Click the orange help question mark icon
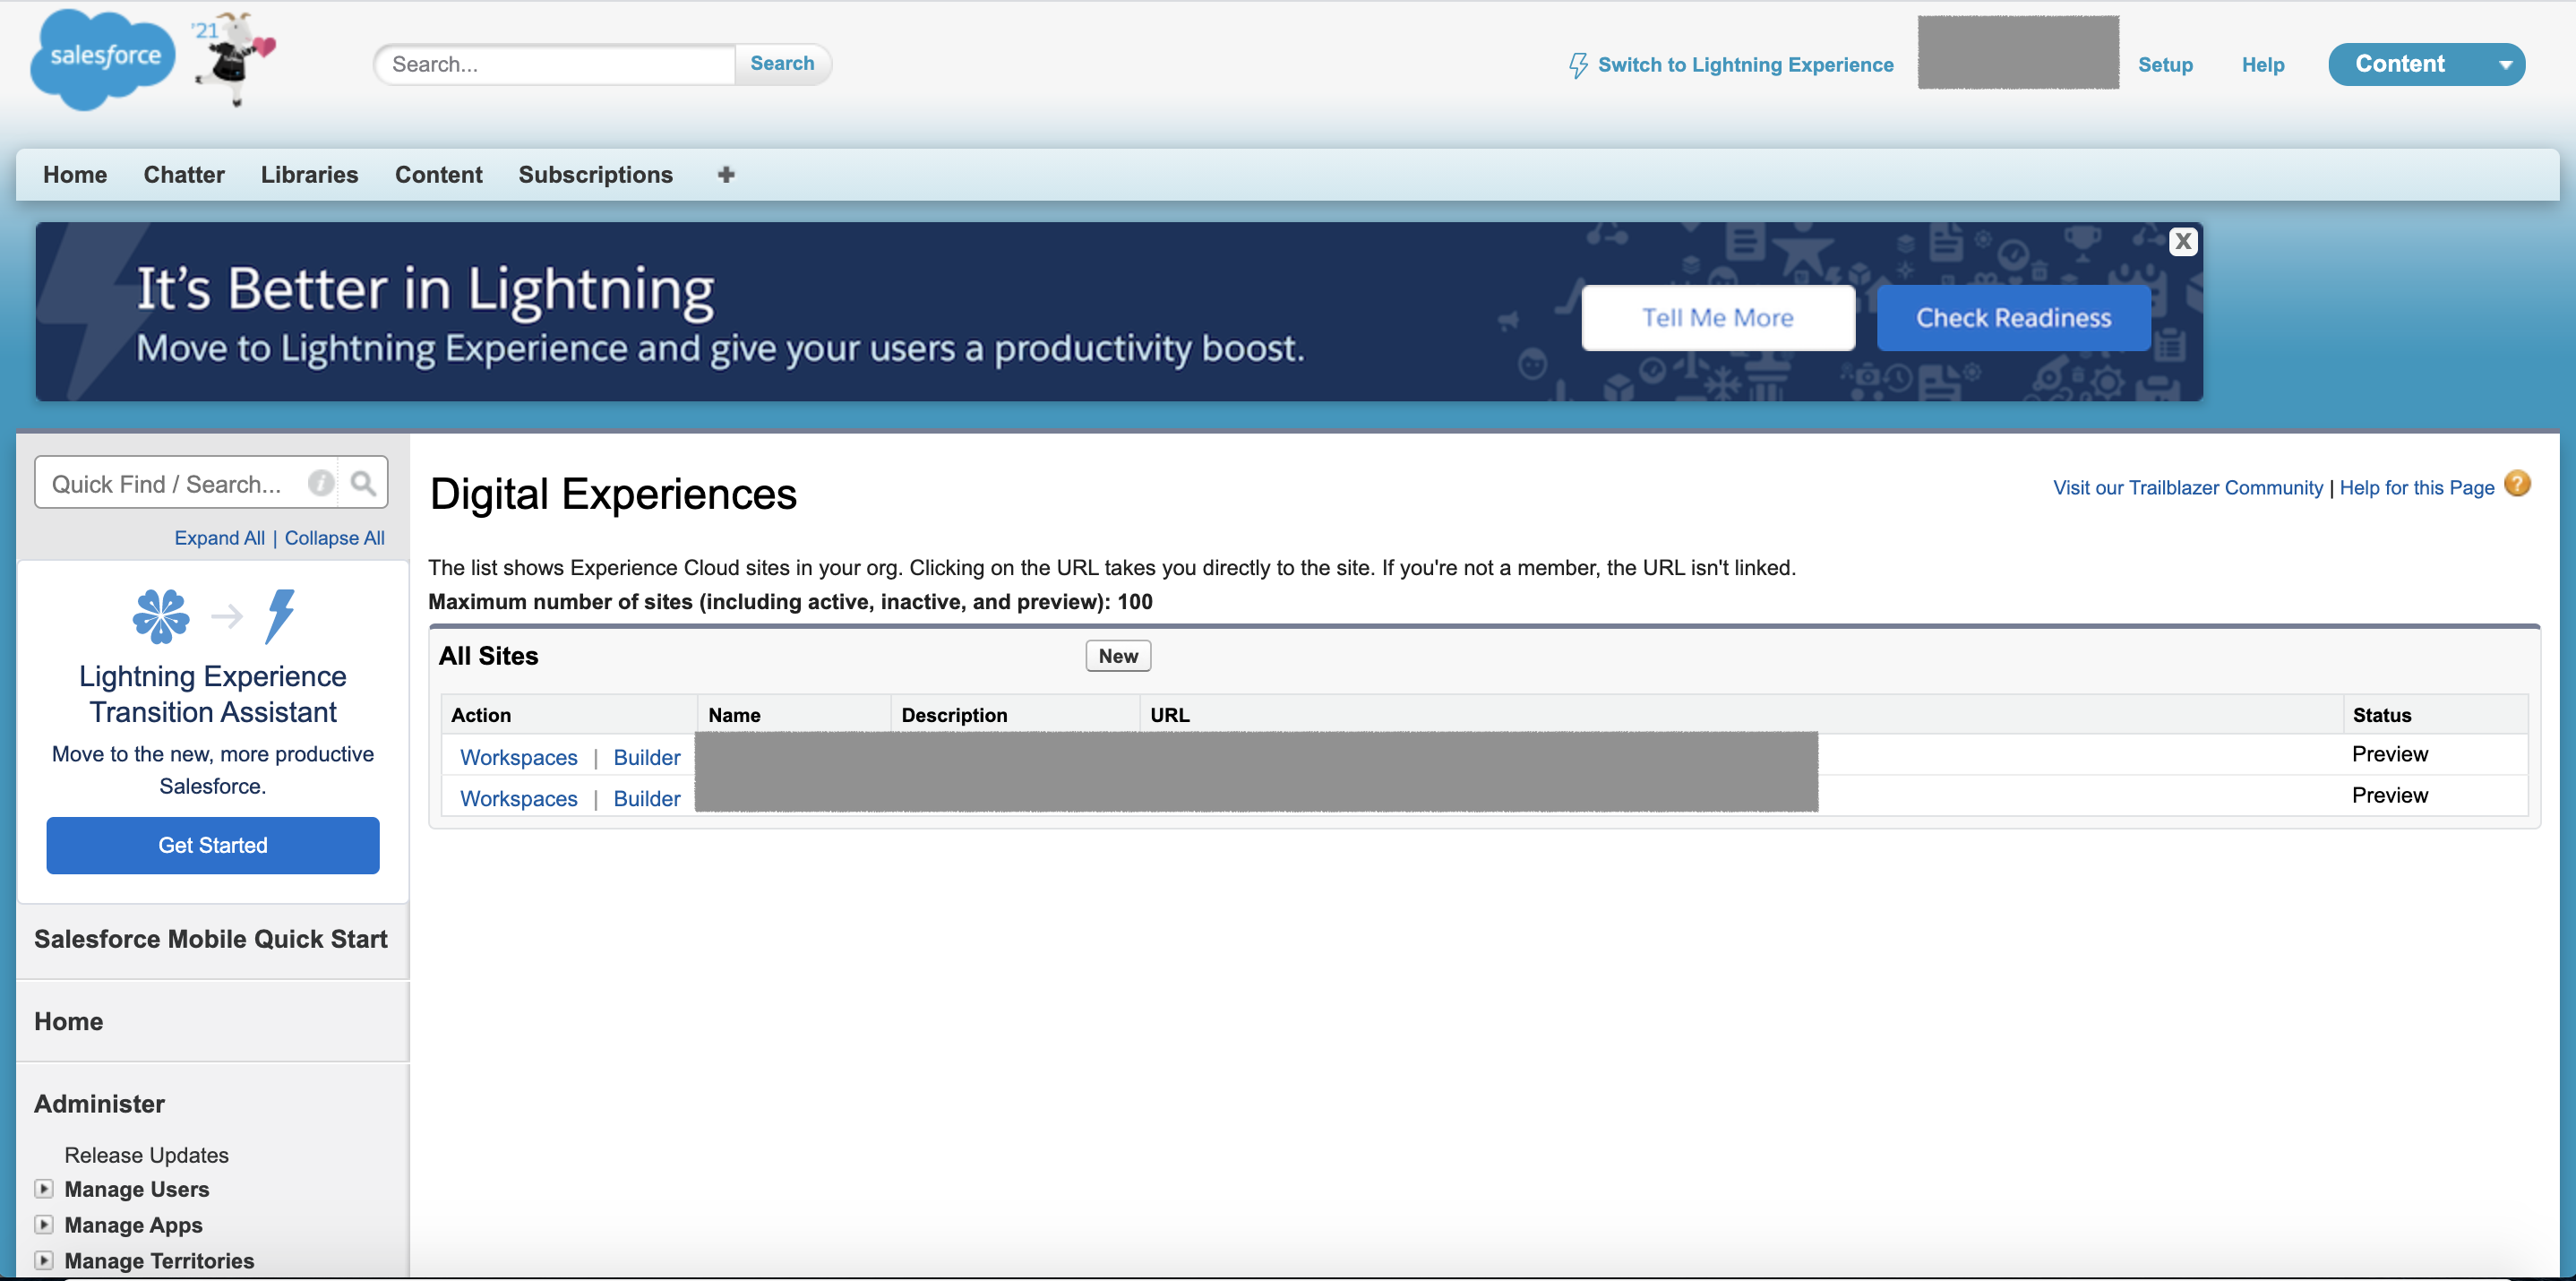 click(2517, 484)
